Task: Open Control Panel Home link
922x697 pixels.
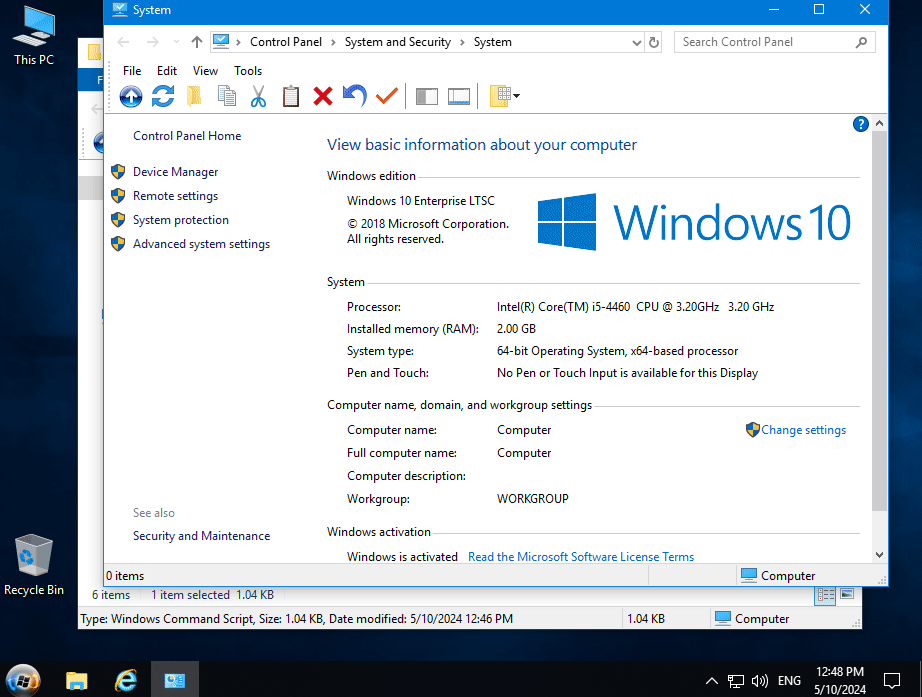Action: 187,136
